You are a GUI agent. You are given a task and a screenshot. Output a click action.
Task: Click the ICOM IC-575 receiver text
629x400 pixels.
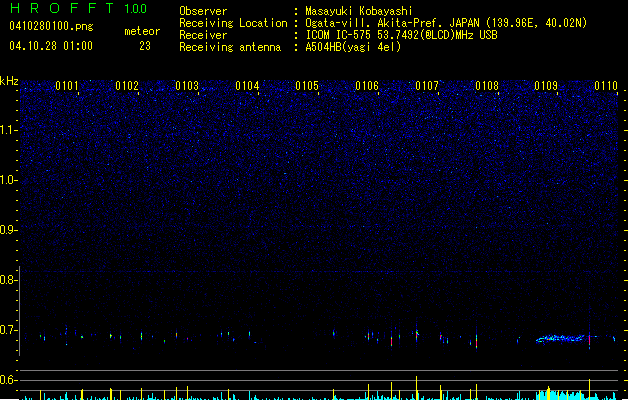pyautogui.click(x=401, y=35)
